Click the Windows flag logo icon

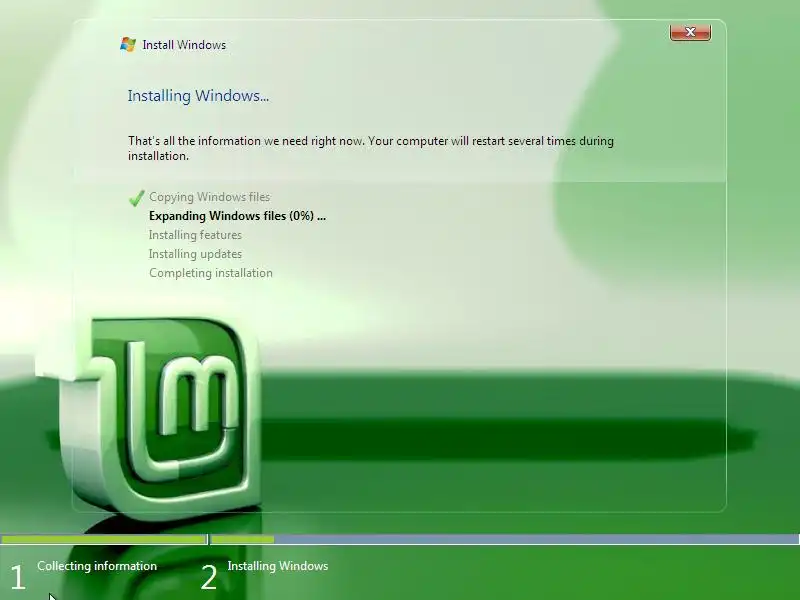[128, 44]
